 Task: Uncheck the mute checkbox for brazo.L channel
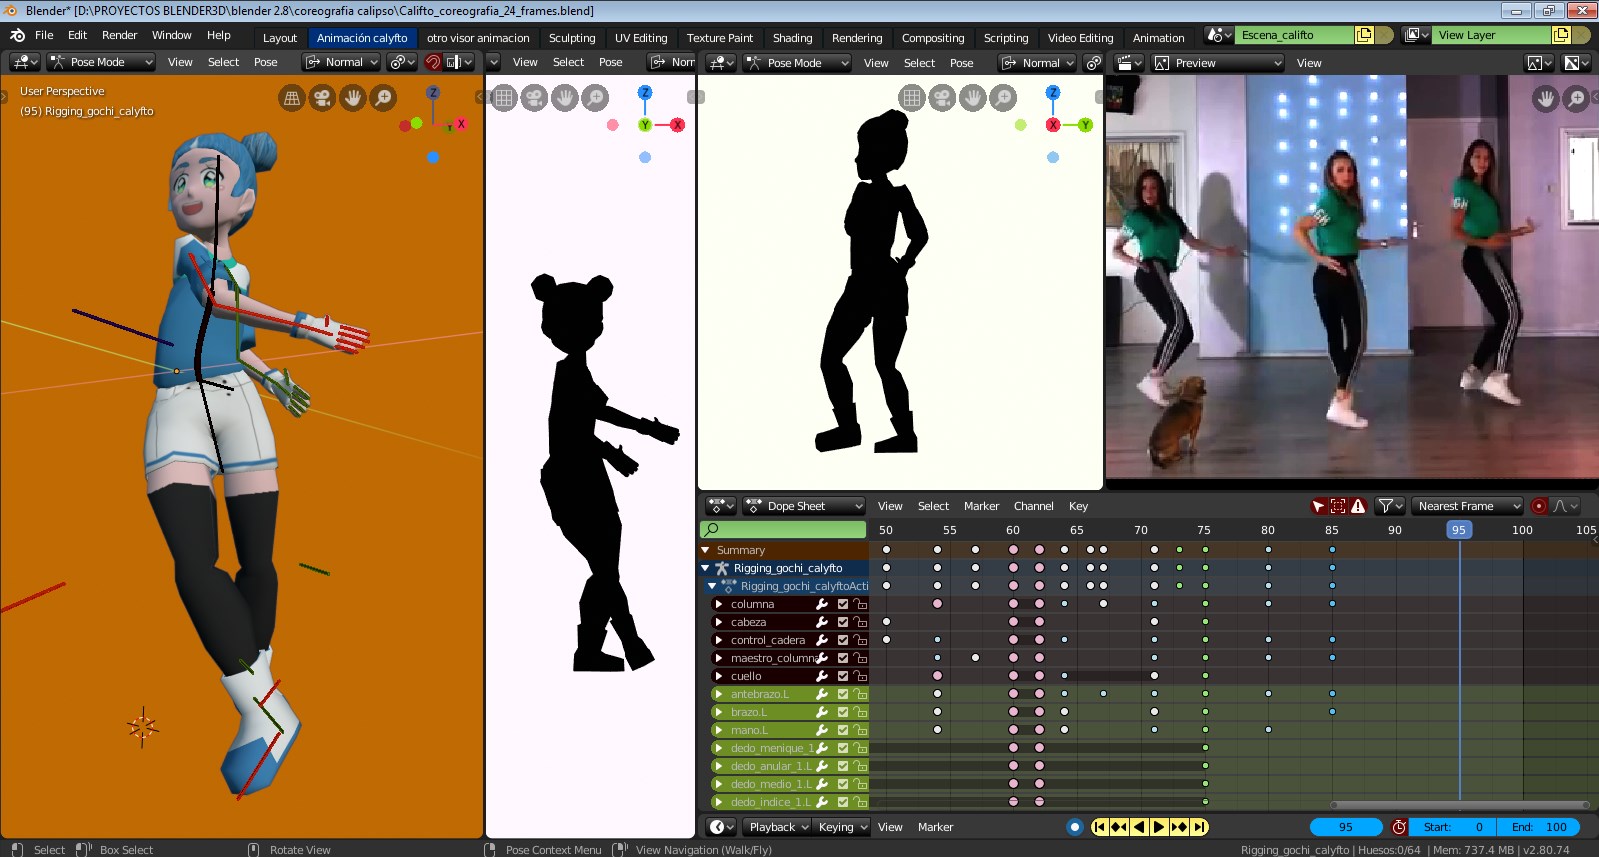click(843, 712)
